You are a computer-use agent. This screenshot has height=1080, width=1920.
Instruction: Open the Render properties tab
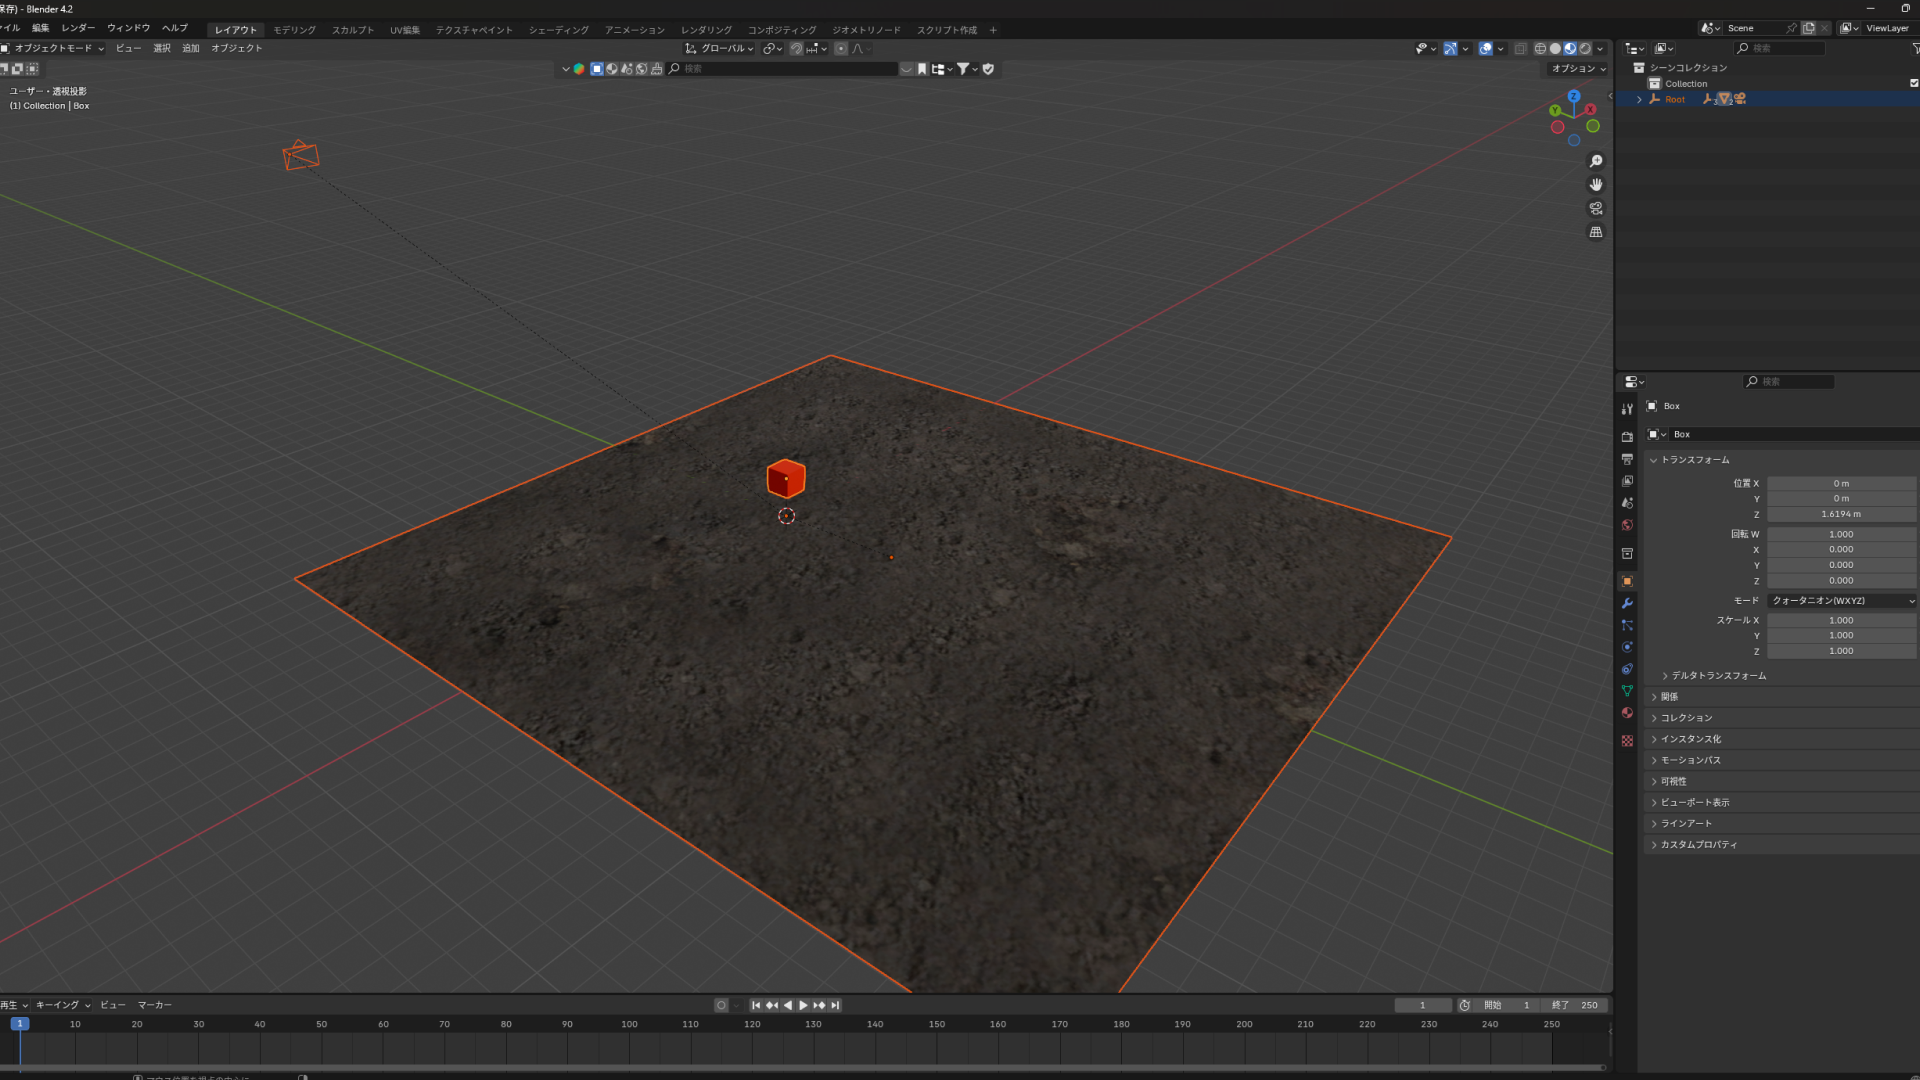coord(1627,437)
